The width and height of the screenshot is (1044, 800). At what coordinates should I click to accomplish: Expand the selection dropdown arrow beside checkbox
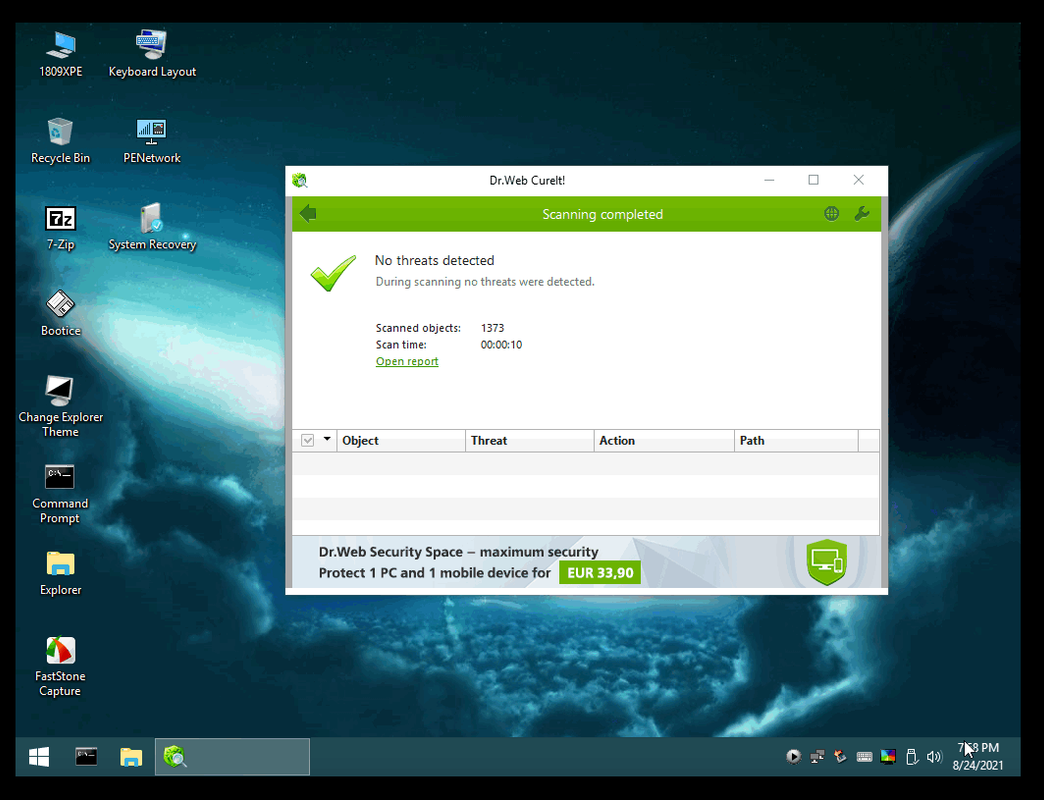327,439
